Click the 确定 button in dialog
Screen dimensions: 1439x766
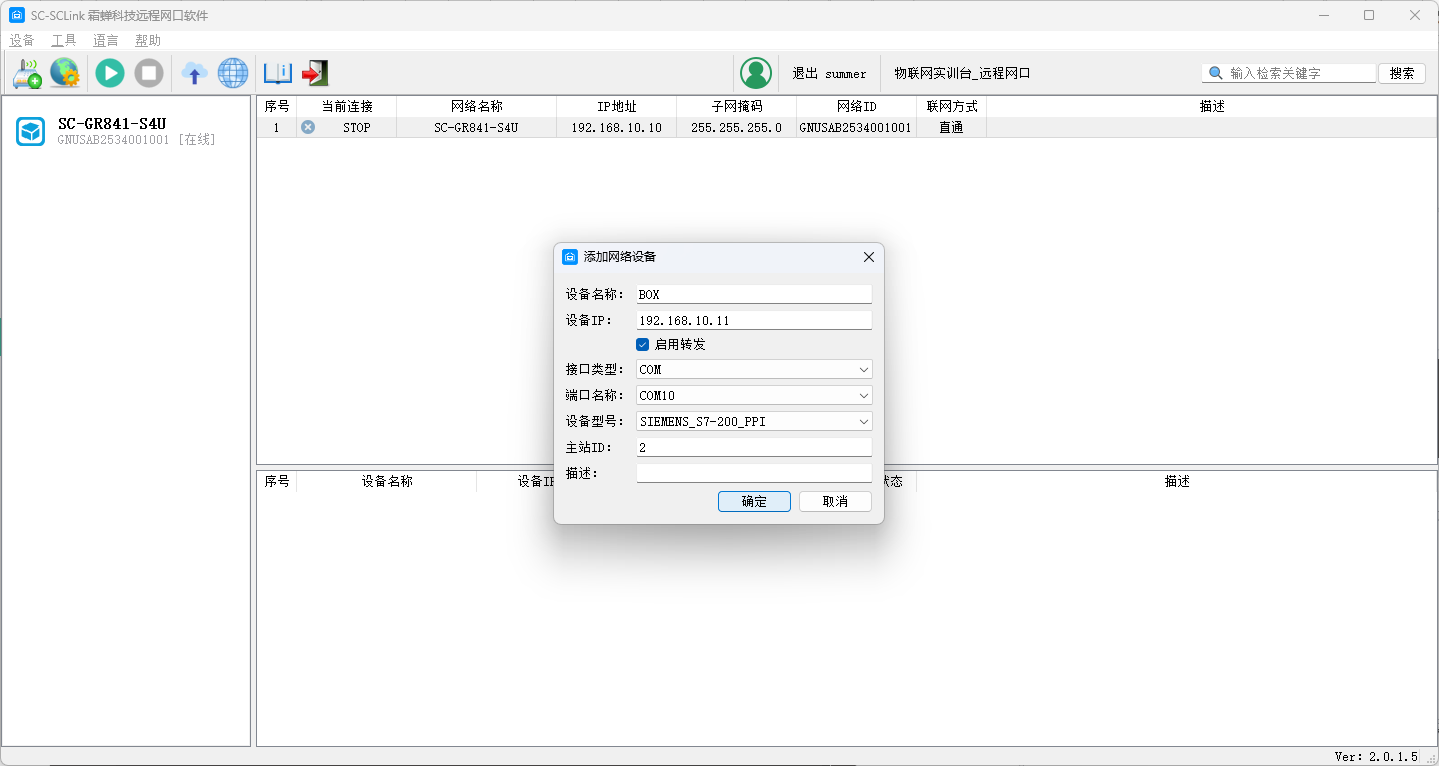coord(754,502)
